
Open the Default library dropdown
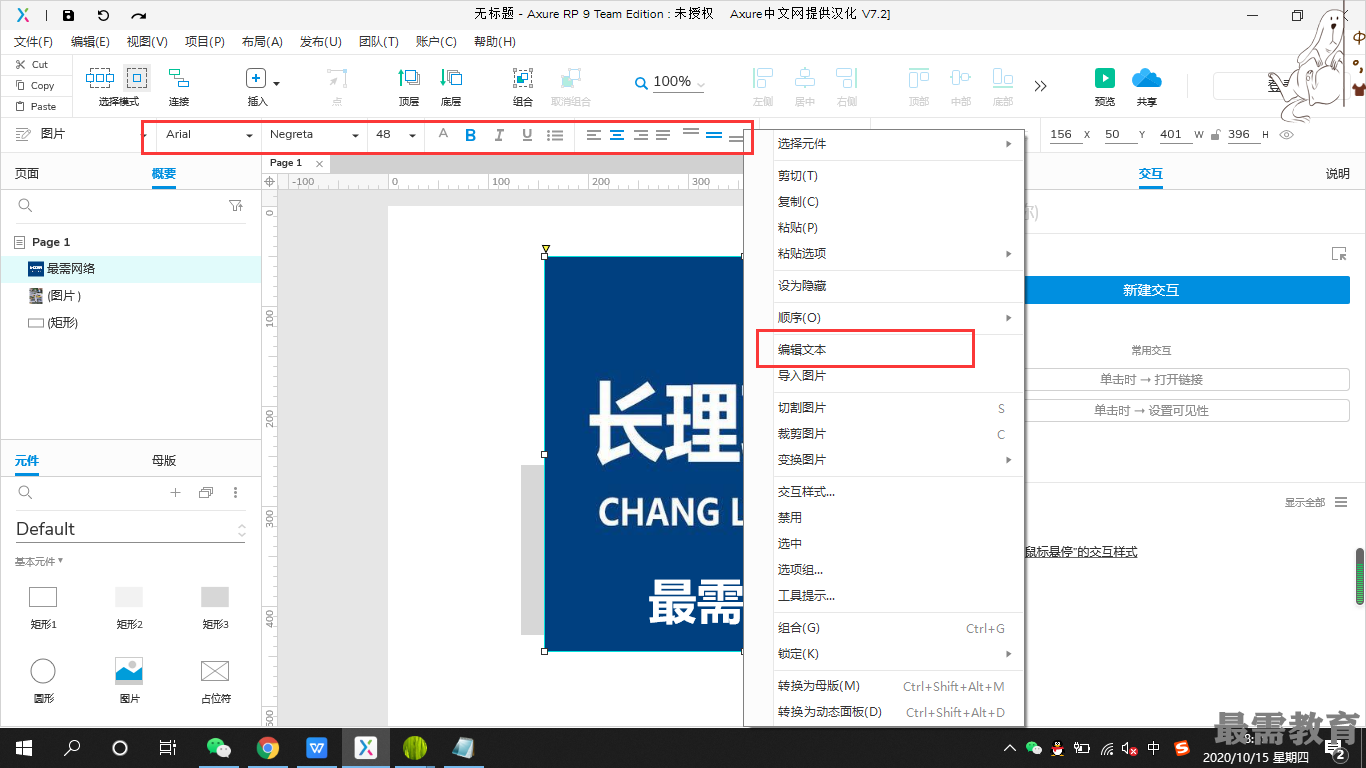coord(130,530)
